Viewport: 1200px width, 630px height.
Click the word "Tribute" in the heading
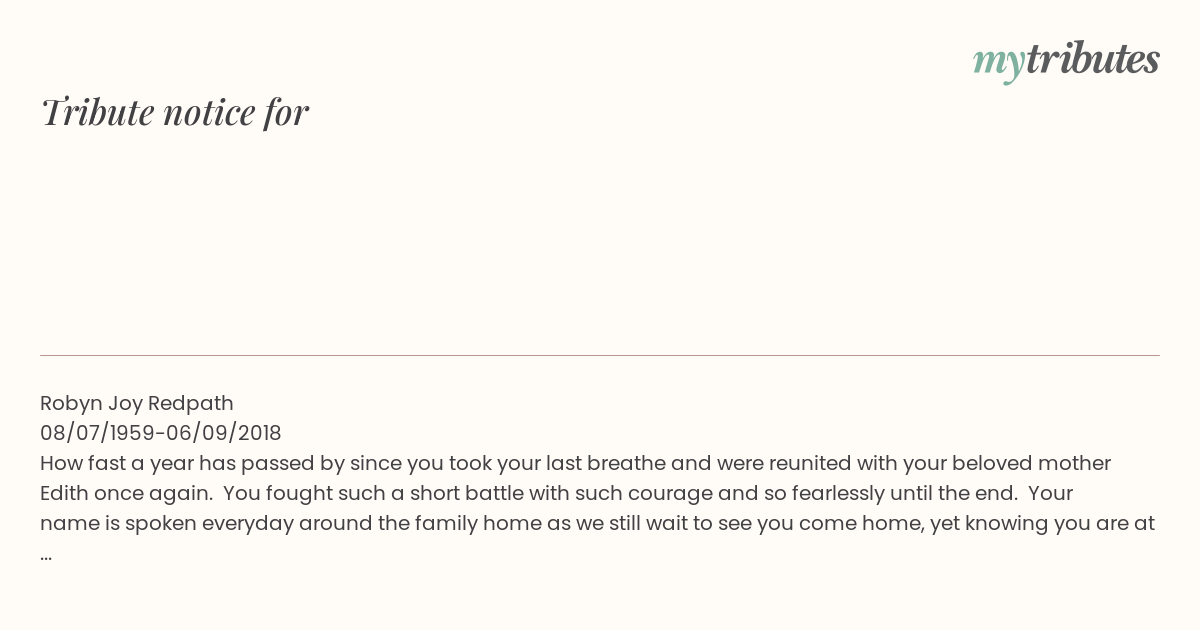97,113
